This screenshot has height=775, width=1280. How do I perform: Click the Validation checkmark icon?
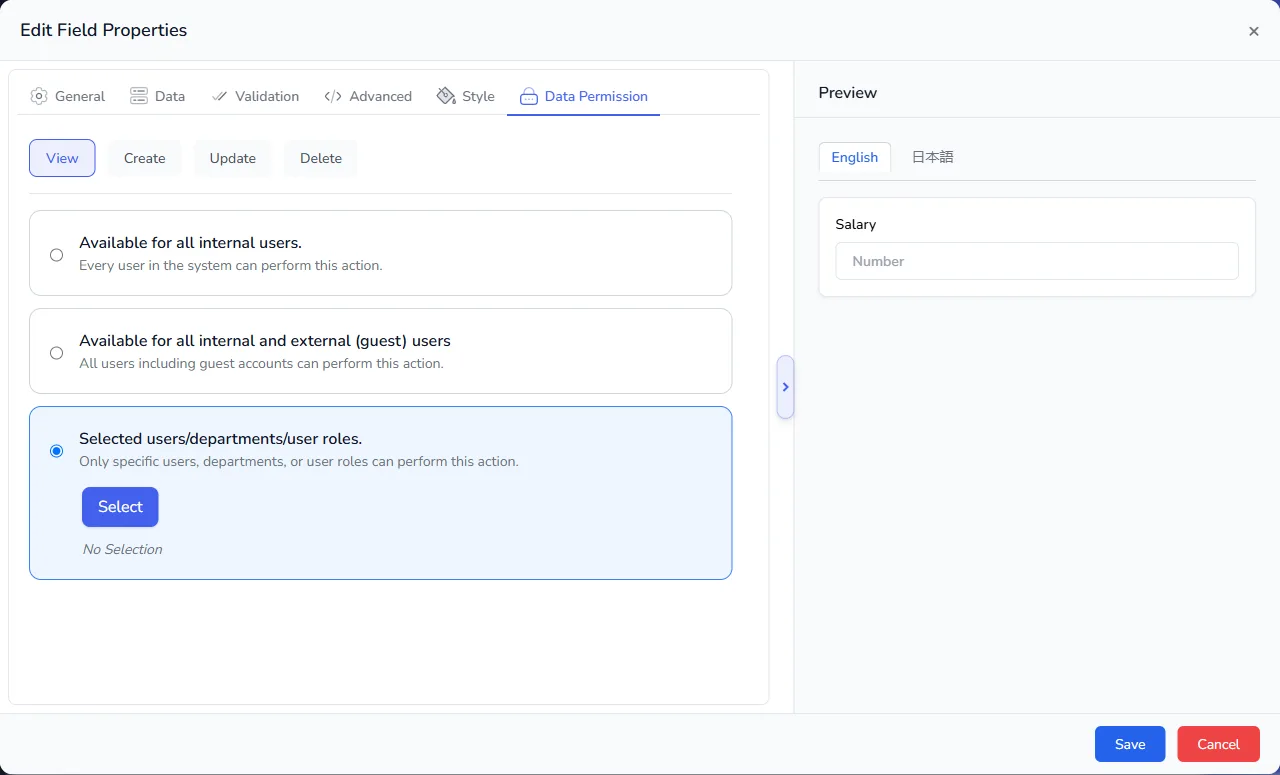point(219,96)
